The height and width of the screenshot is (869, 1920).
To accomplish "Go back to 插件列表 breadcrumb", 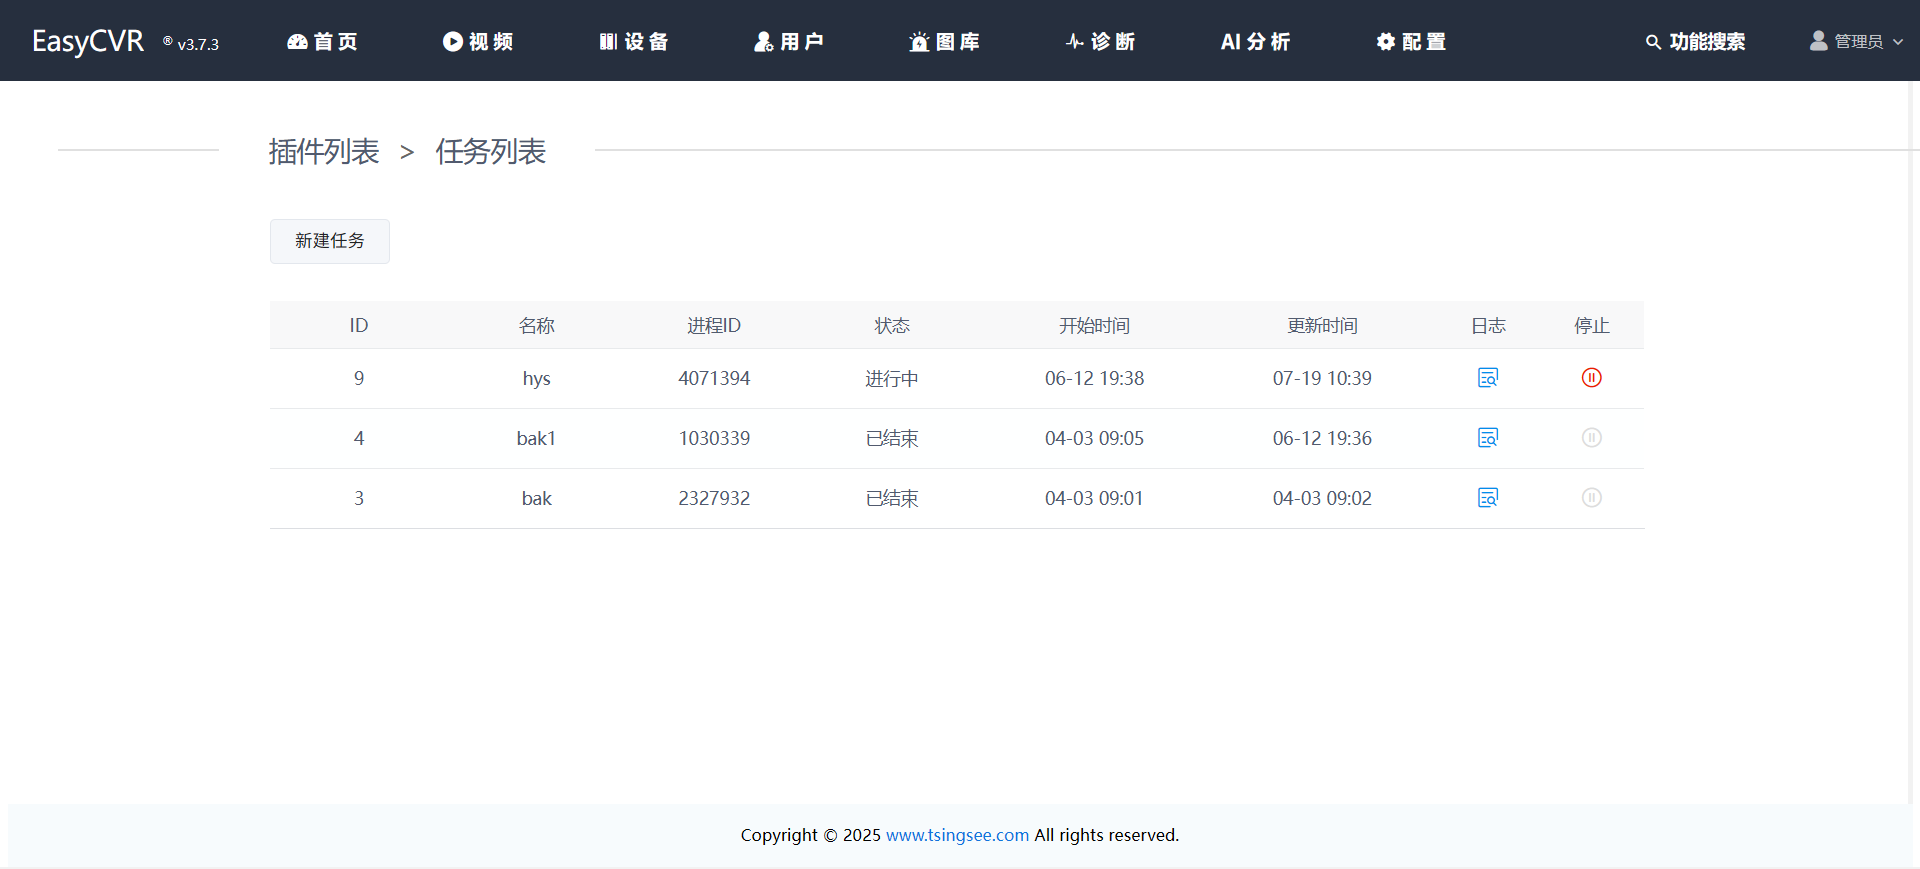I will [324, 152].
